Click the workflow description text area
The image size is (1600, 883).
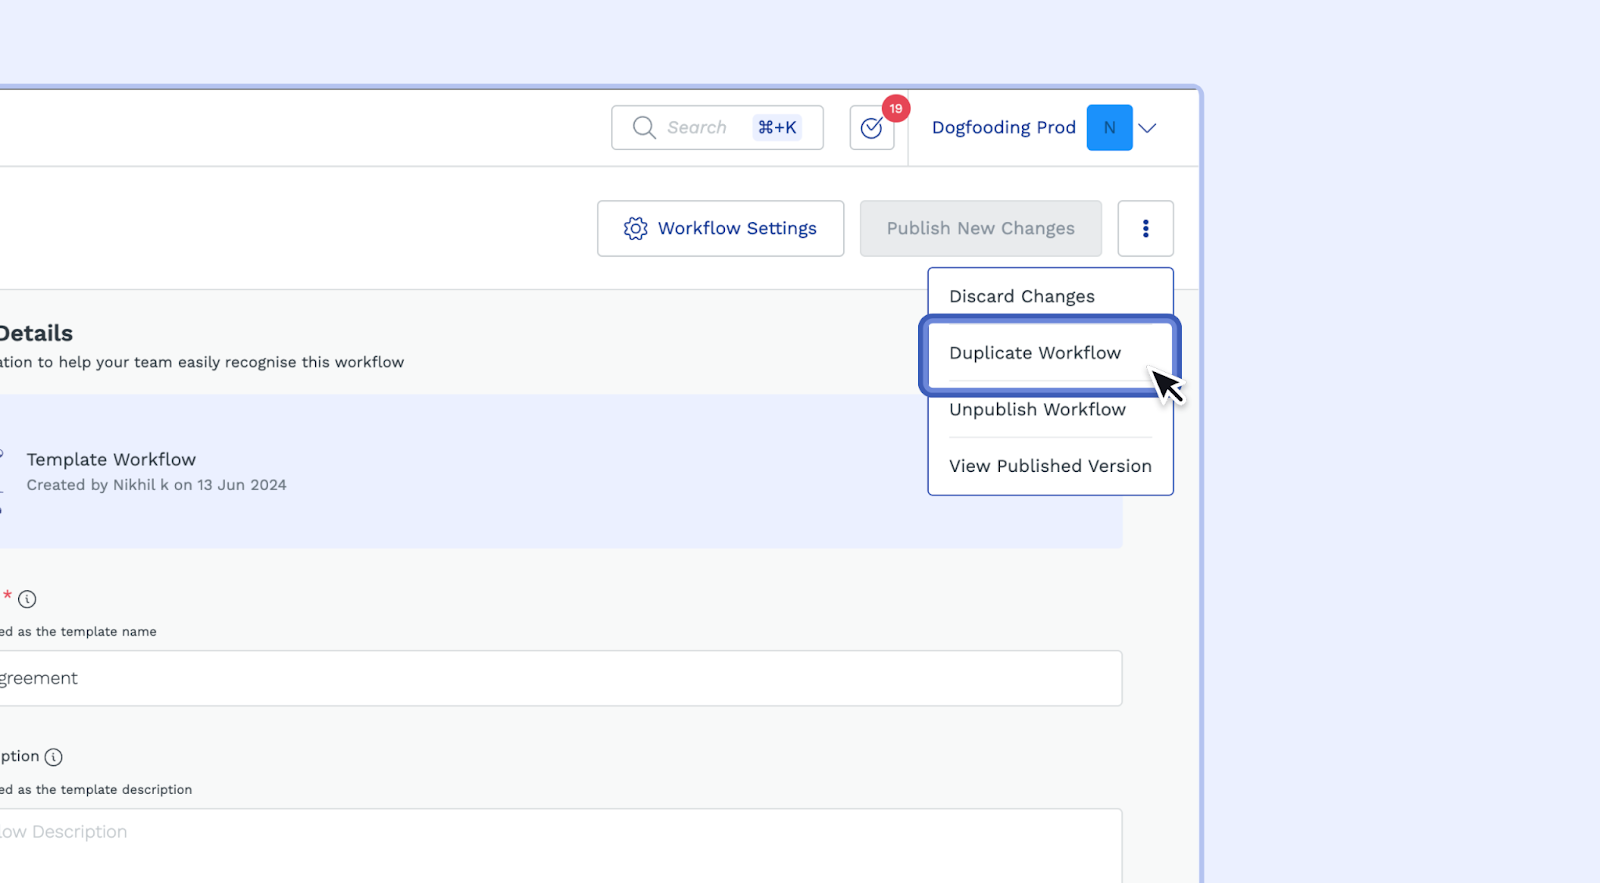point(560,840)
